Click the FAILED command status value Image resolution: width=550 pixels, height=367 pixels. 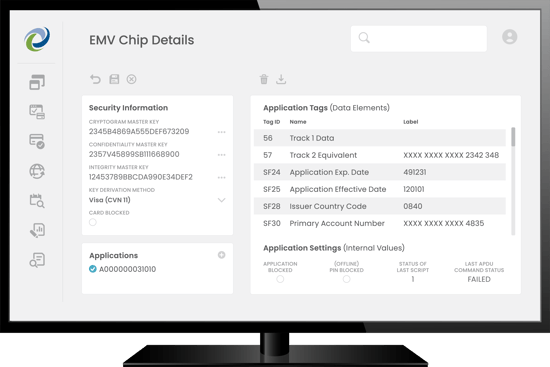pos(479,279)
